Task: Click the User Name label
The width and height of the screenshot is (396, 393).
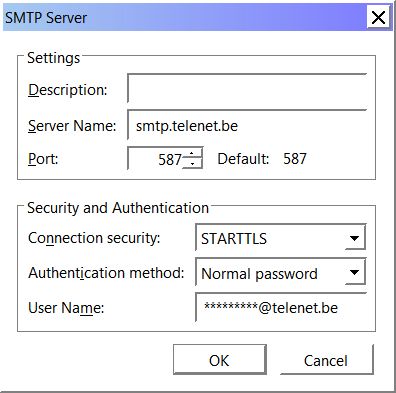Action: (x=66, y=308)
